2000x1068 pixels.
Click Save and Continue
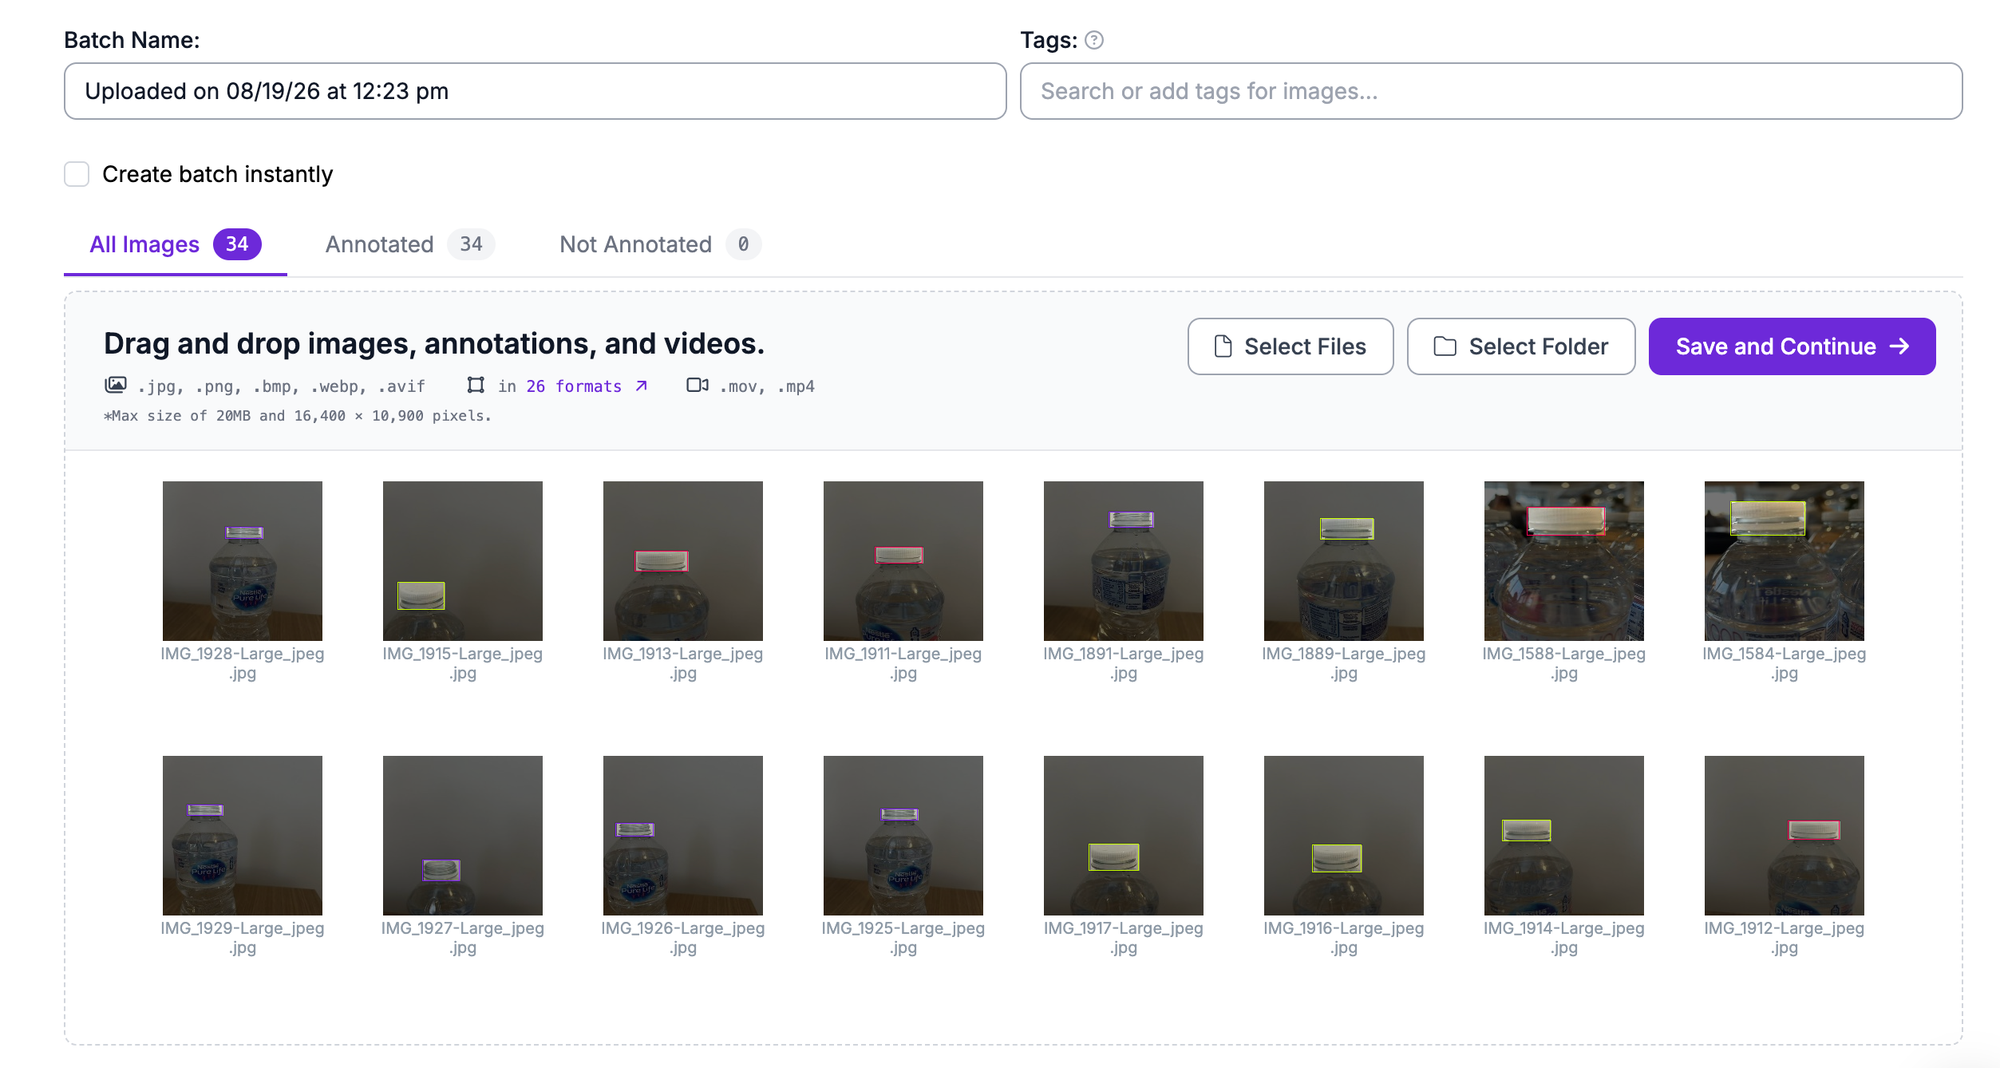point(1791,346)
